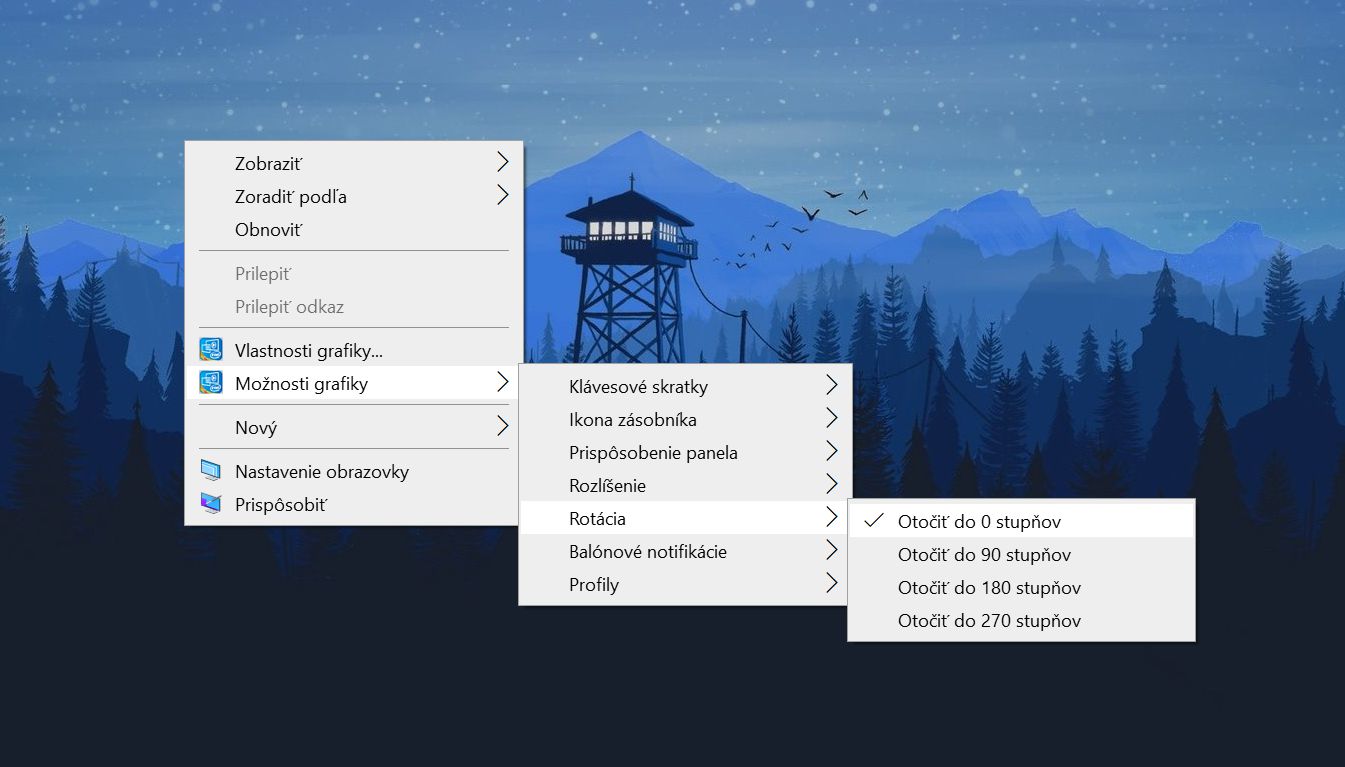The image size is (1345, 767).
Task: Expand the Klávesové skratky submenu arrow
Action: click(x=831, y=385)
